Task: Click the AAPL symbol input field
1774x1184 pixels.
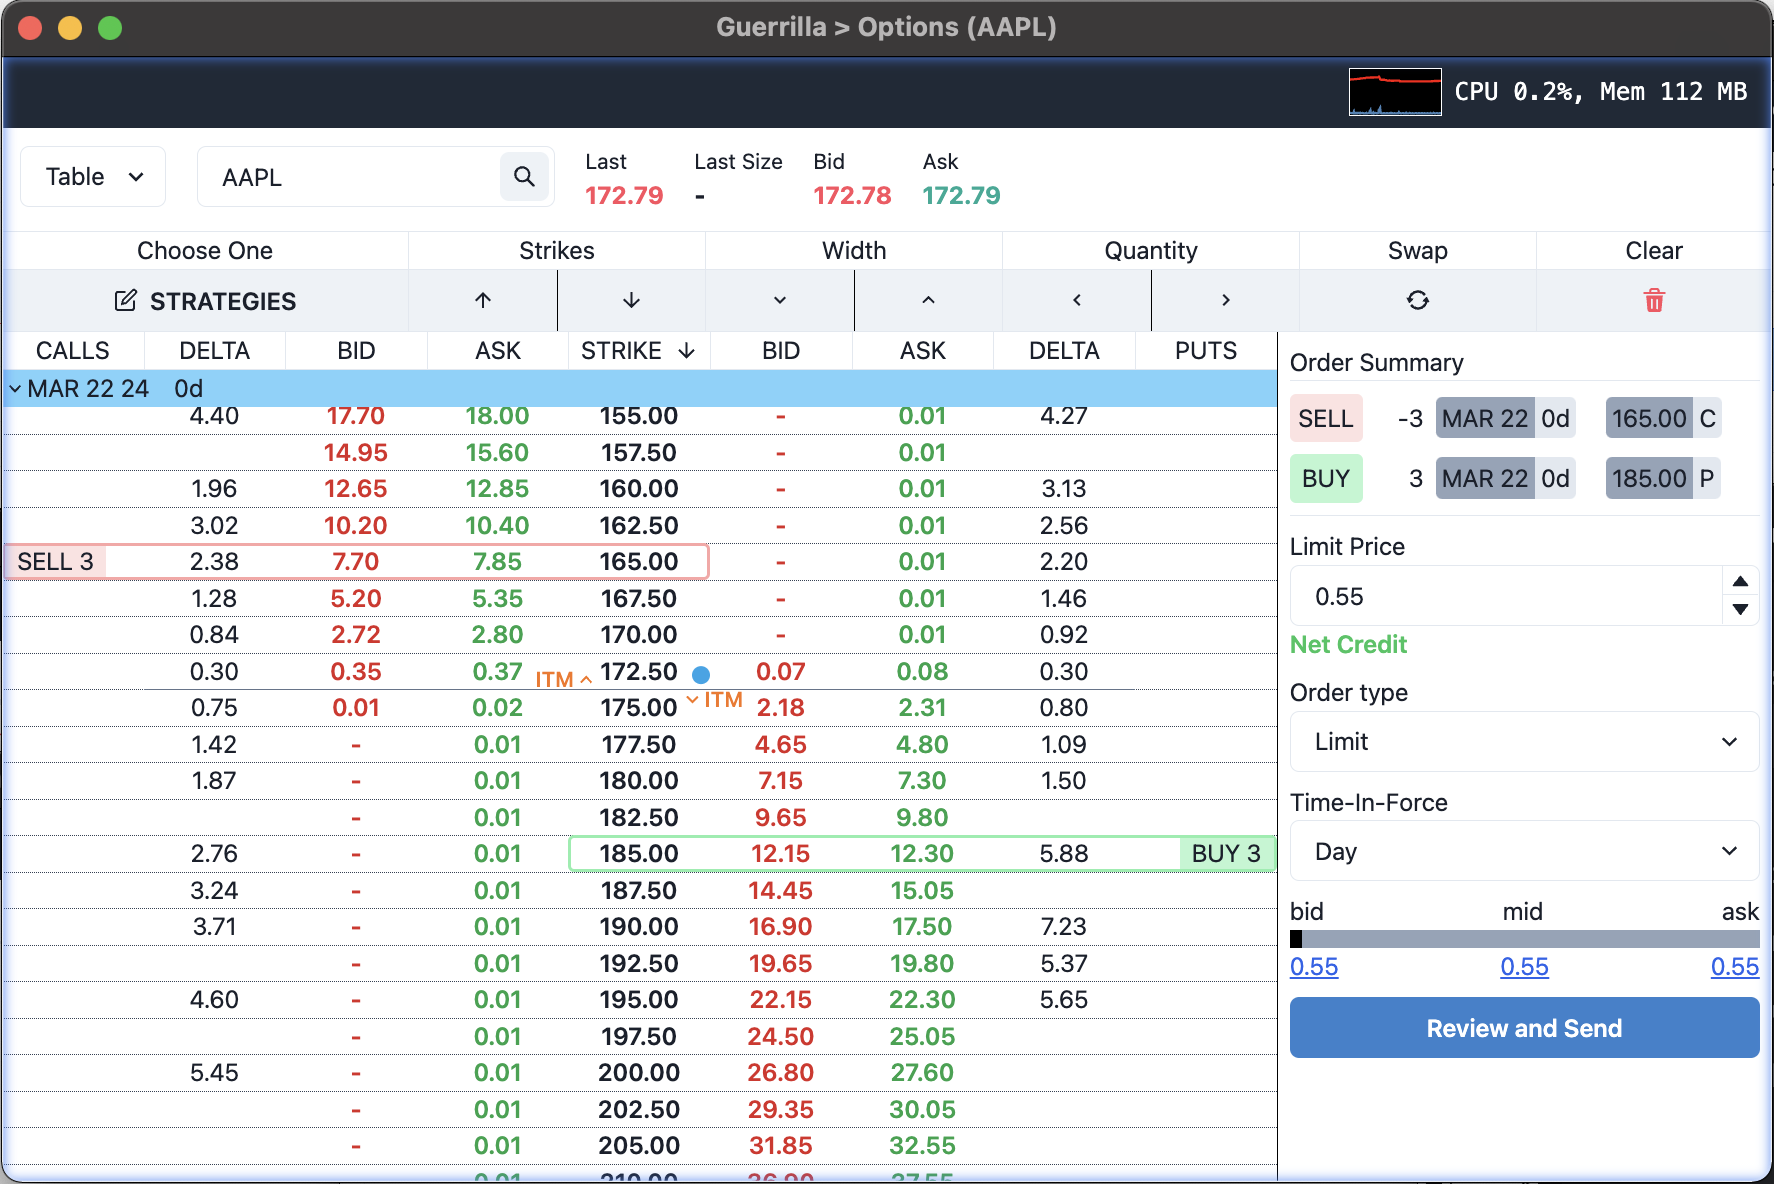Action: [350, 177]
